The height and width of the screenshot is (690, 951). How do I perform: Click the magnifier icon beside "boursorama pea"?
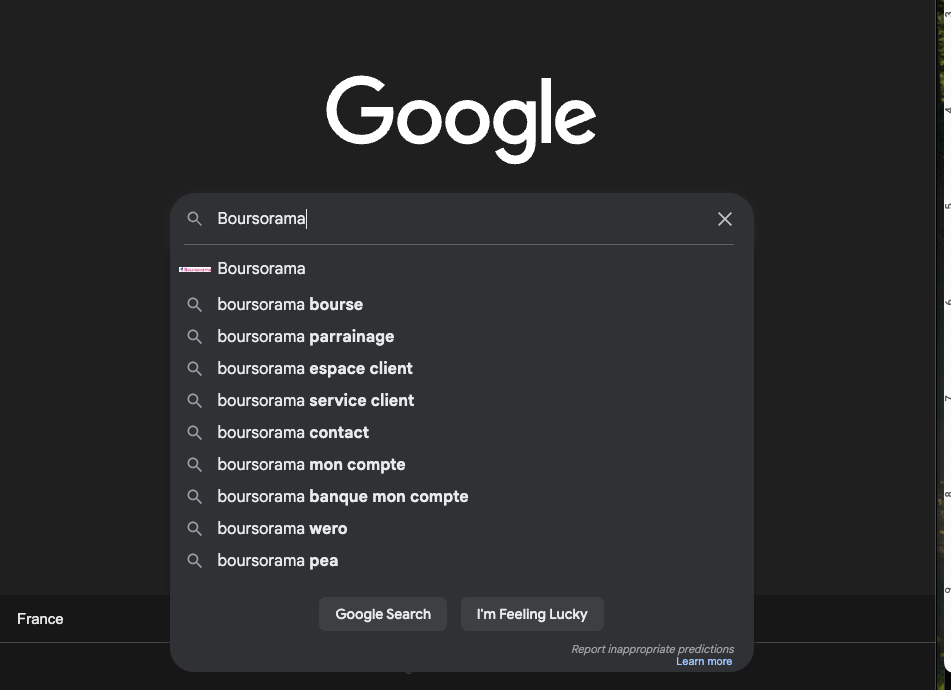[195, 561]
